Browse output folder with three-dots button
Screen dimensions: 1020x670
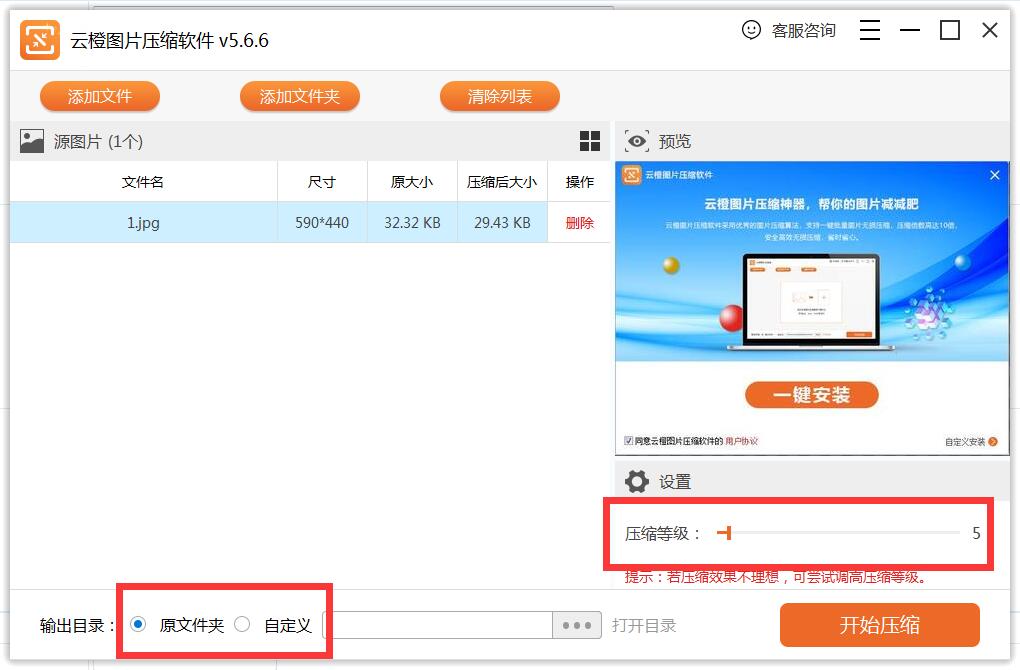(577, 625)
